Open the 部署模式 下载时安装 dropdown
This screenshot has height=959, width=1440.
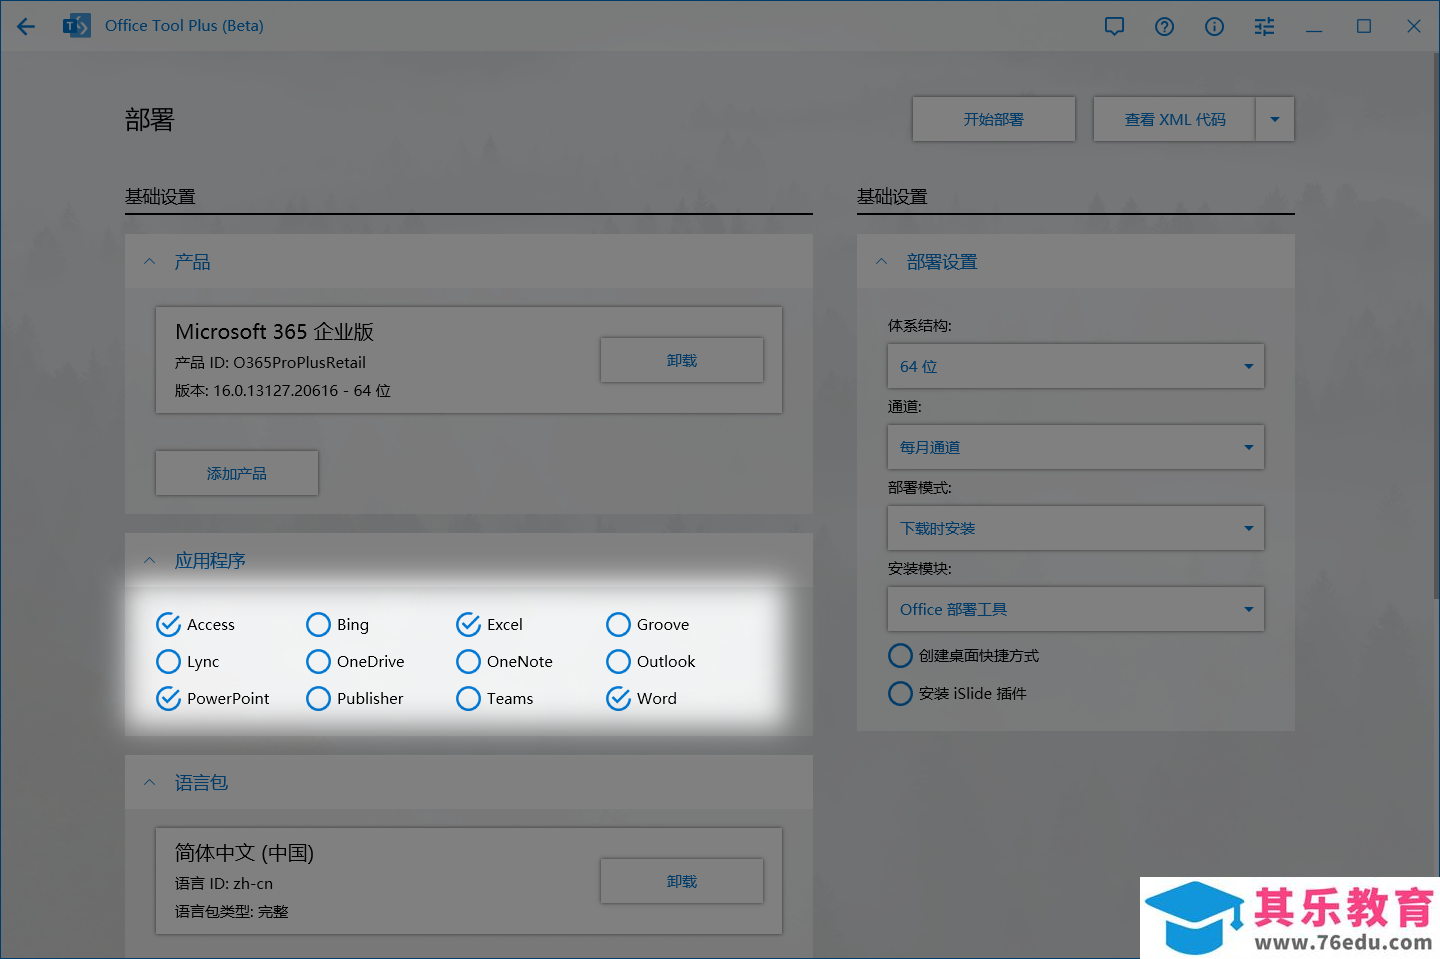(x=1076, y=528)
